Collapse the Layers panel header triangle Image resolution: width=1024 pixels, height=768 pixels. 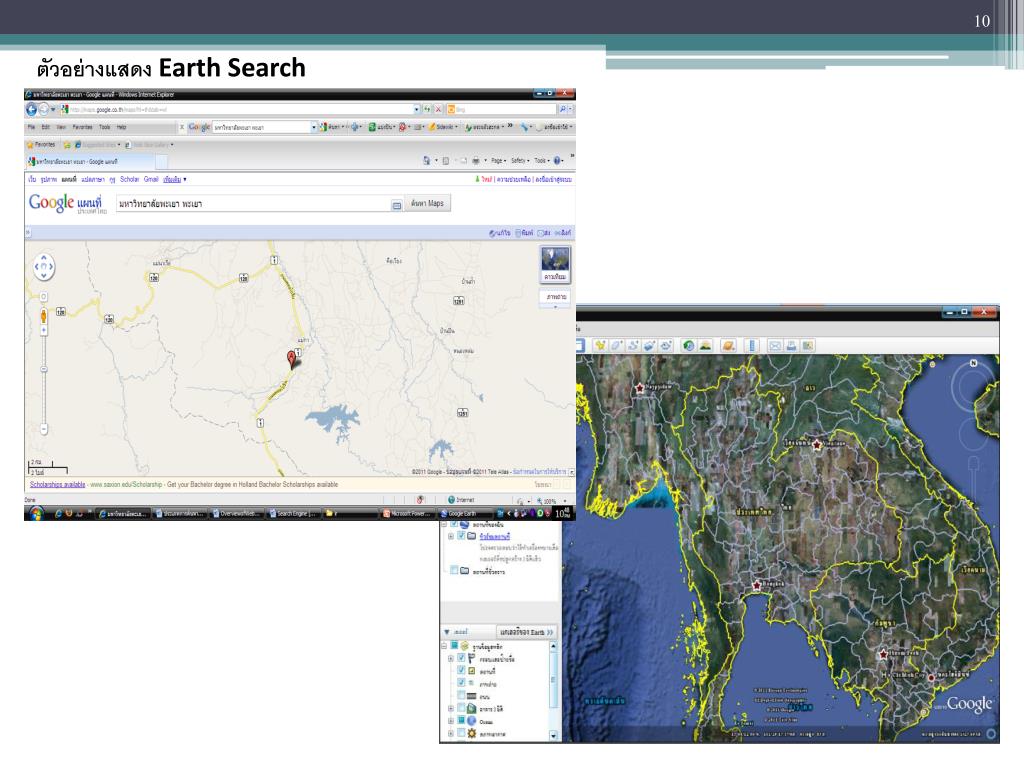[x=447, y=632]
